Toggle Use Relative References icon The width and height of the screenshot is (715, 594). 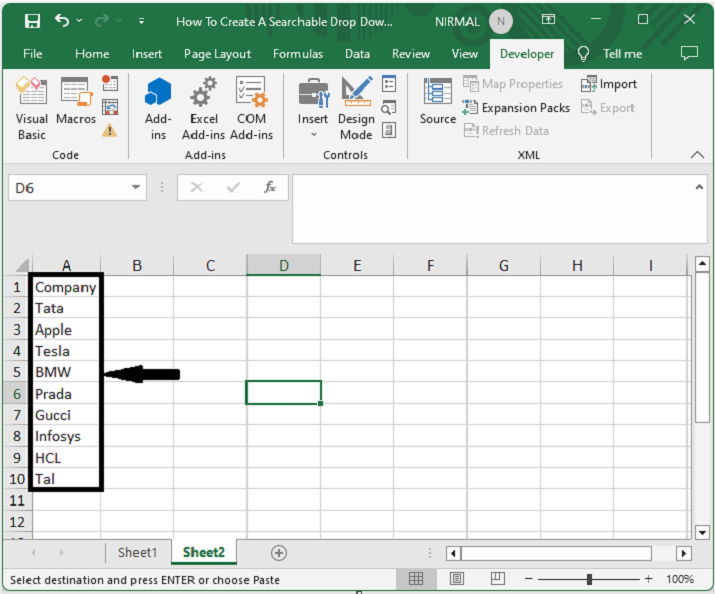[110, 108]
